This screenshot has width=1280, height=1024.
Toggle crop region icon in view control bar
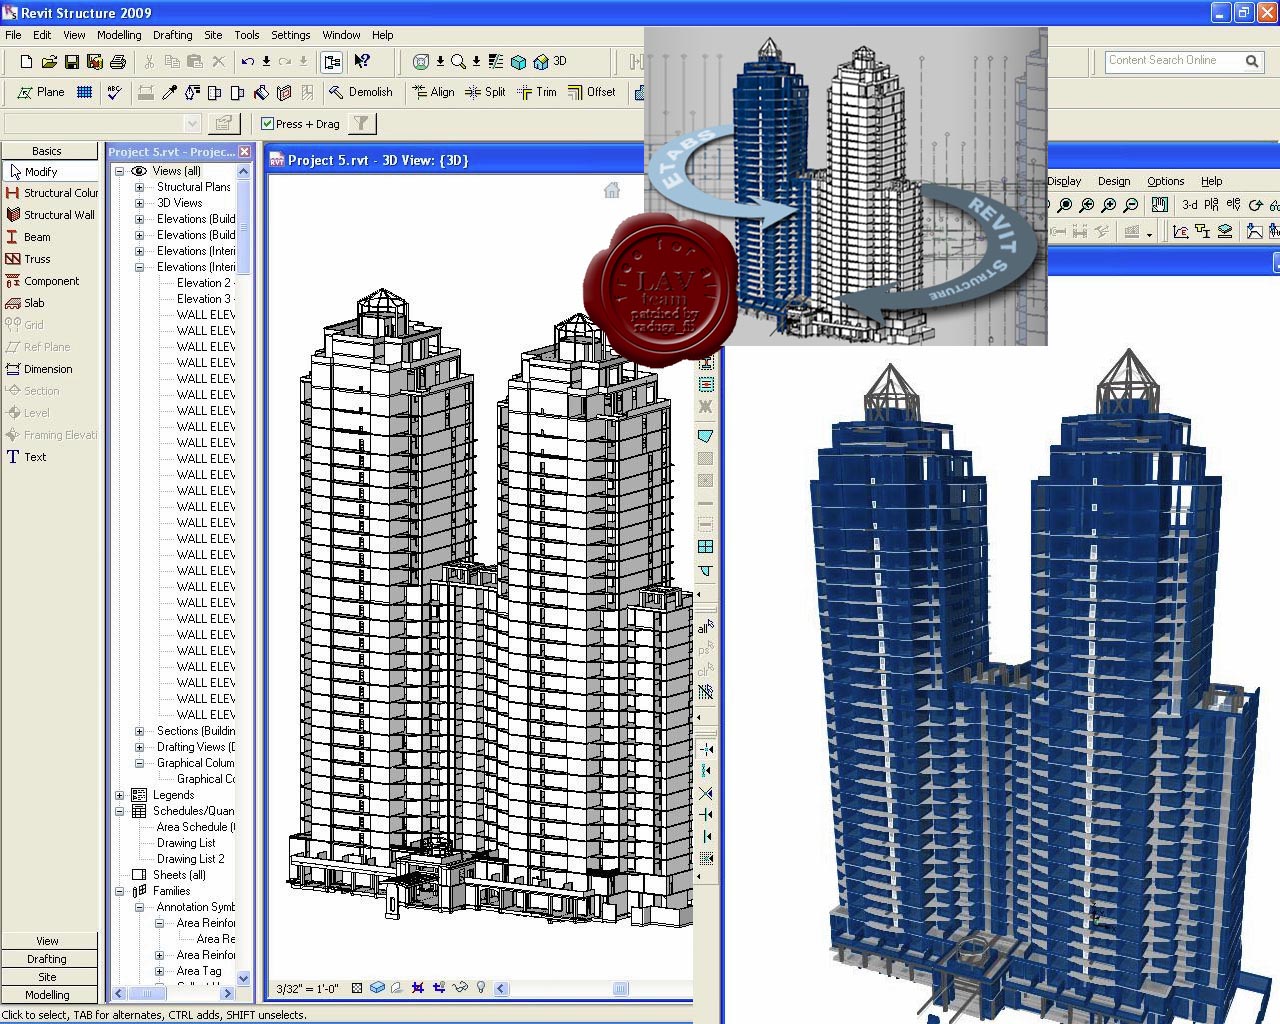pos(418,988)
